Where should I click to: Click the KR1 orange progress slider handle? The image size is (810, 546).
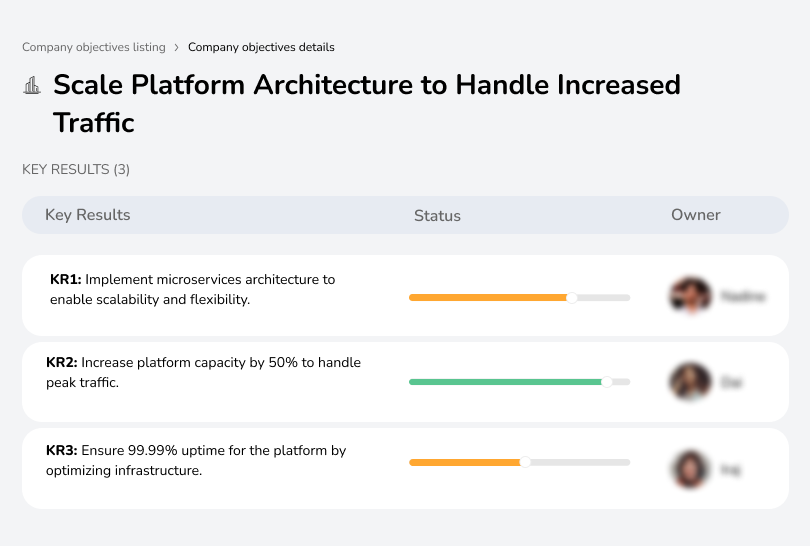click(572, 298)
